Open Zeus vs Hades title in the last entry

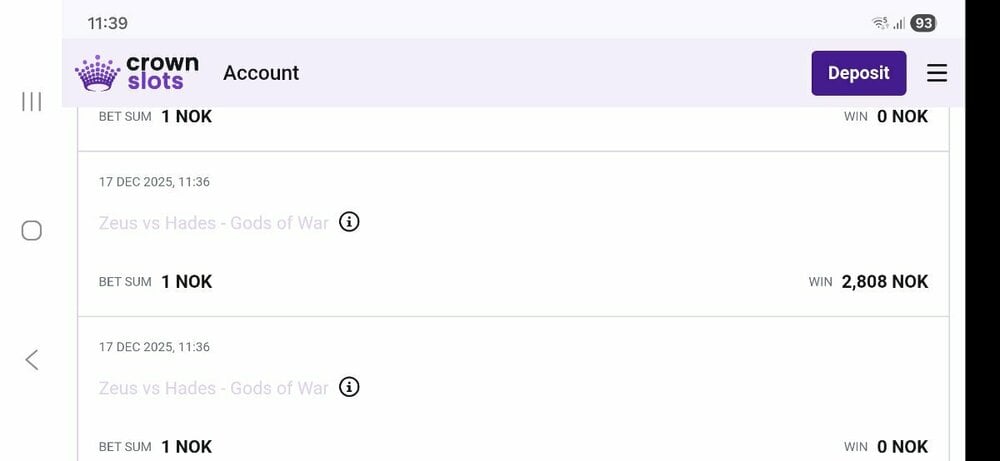click(x=213, y=388)
